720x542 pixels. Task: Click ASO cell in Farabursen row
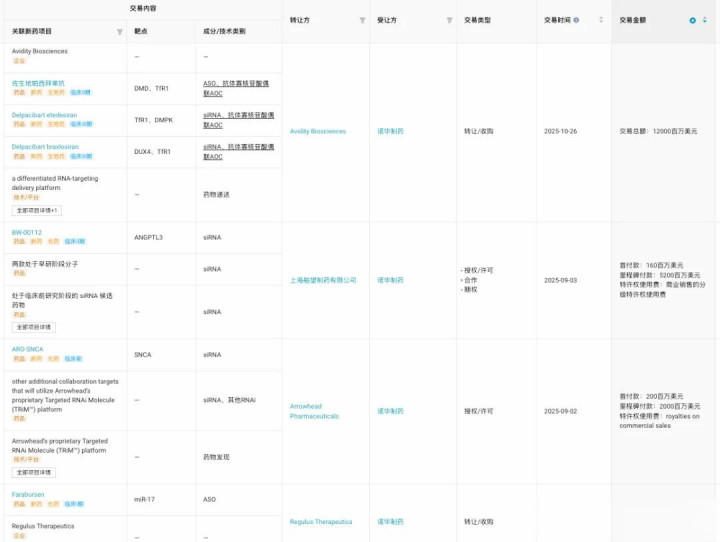[x=209, y=499]
